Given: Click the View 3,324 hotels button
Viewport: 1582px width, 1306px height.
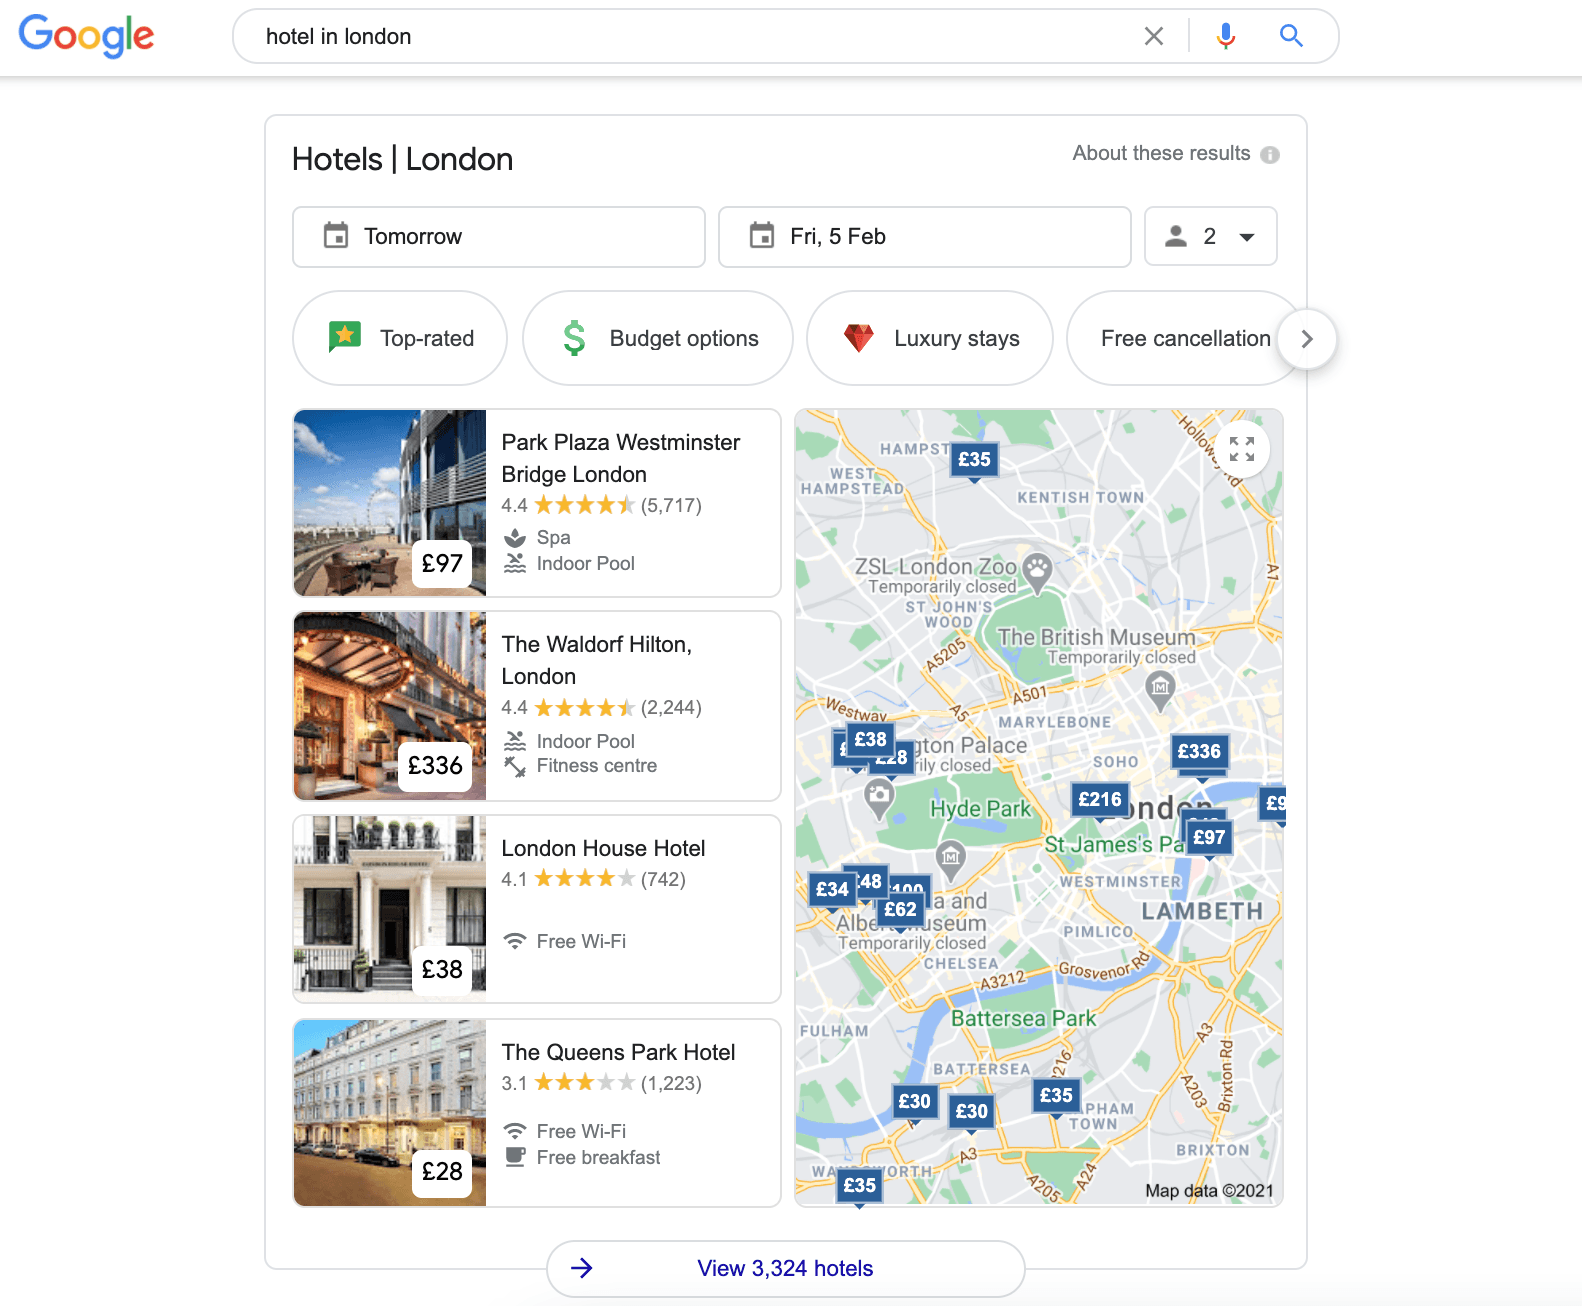Looking at the screenshot, I should pos(785,1268).
